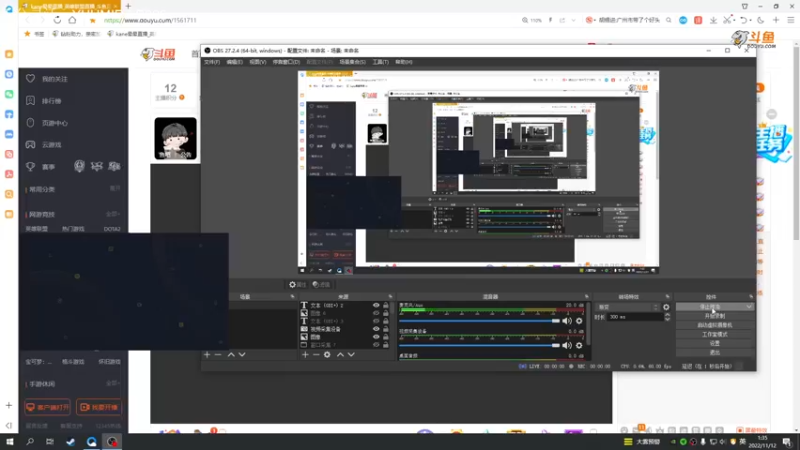Viewport: 800px width, 450px height.
Task: Pop out the Sources dock icon
Action: pos(390,296)
